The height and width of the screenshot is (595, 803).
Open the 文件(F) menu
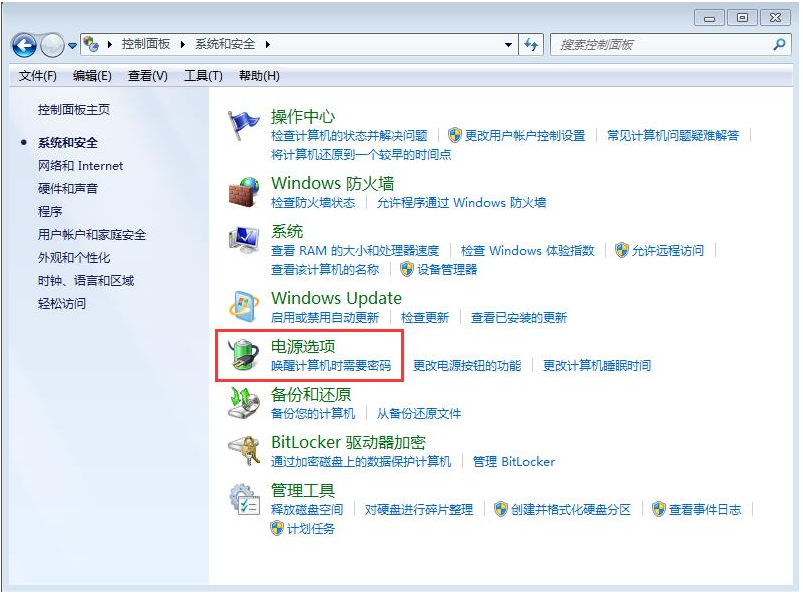[38, 76]
